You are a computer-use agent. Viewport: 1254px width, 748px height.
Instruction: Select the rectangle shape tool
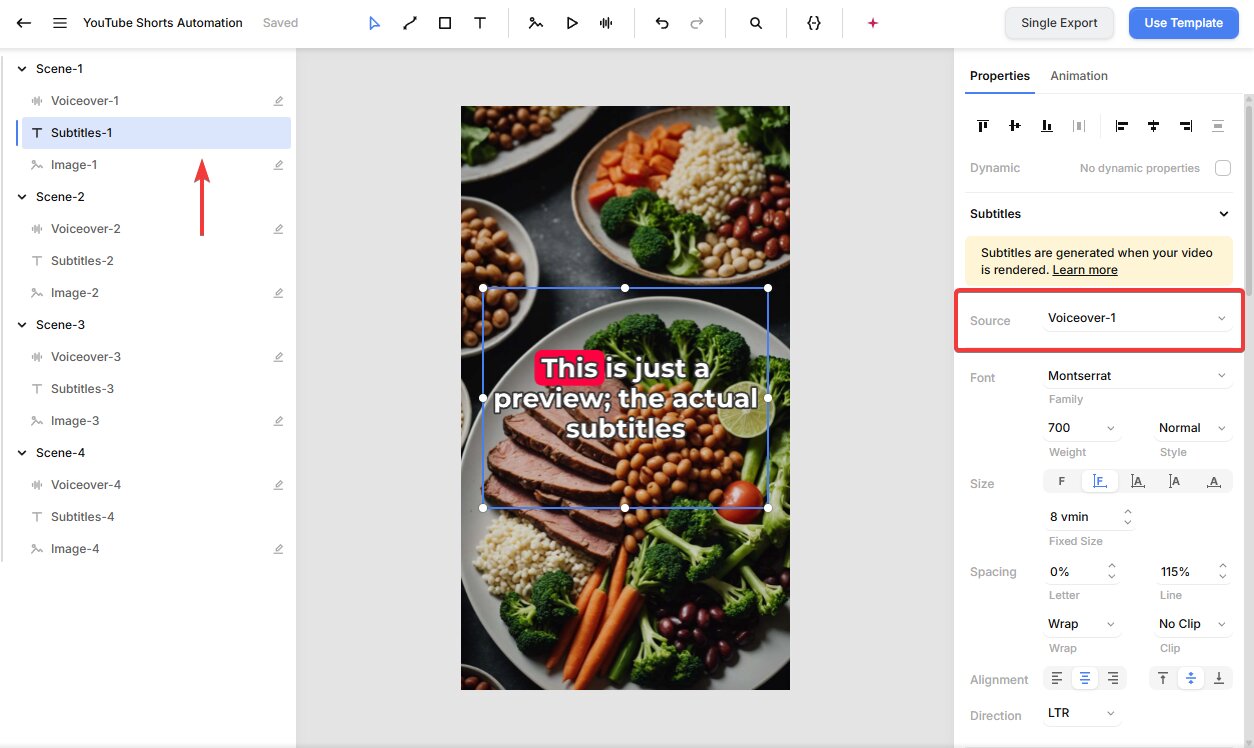[x=445, y=23]
